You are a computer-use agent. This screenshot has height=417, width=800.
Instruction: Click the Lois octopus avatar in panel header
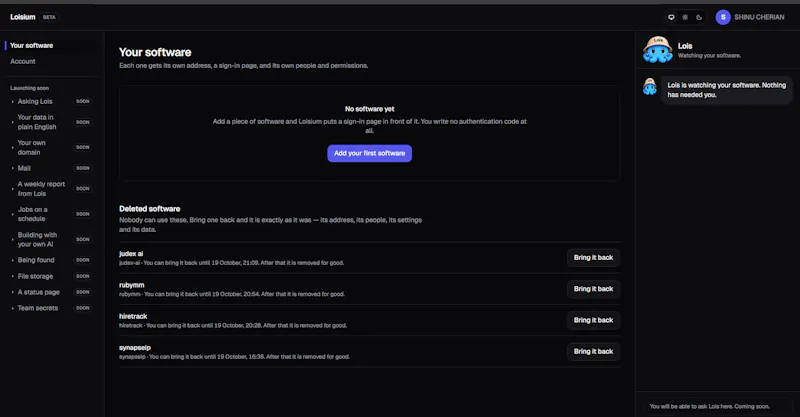[658, 50]
